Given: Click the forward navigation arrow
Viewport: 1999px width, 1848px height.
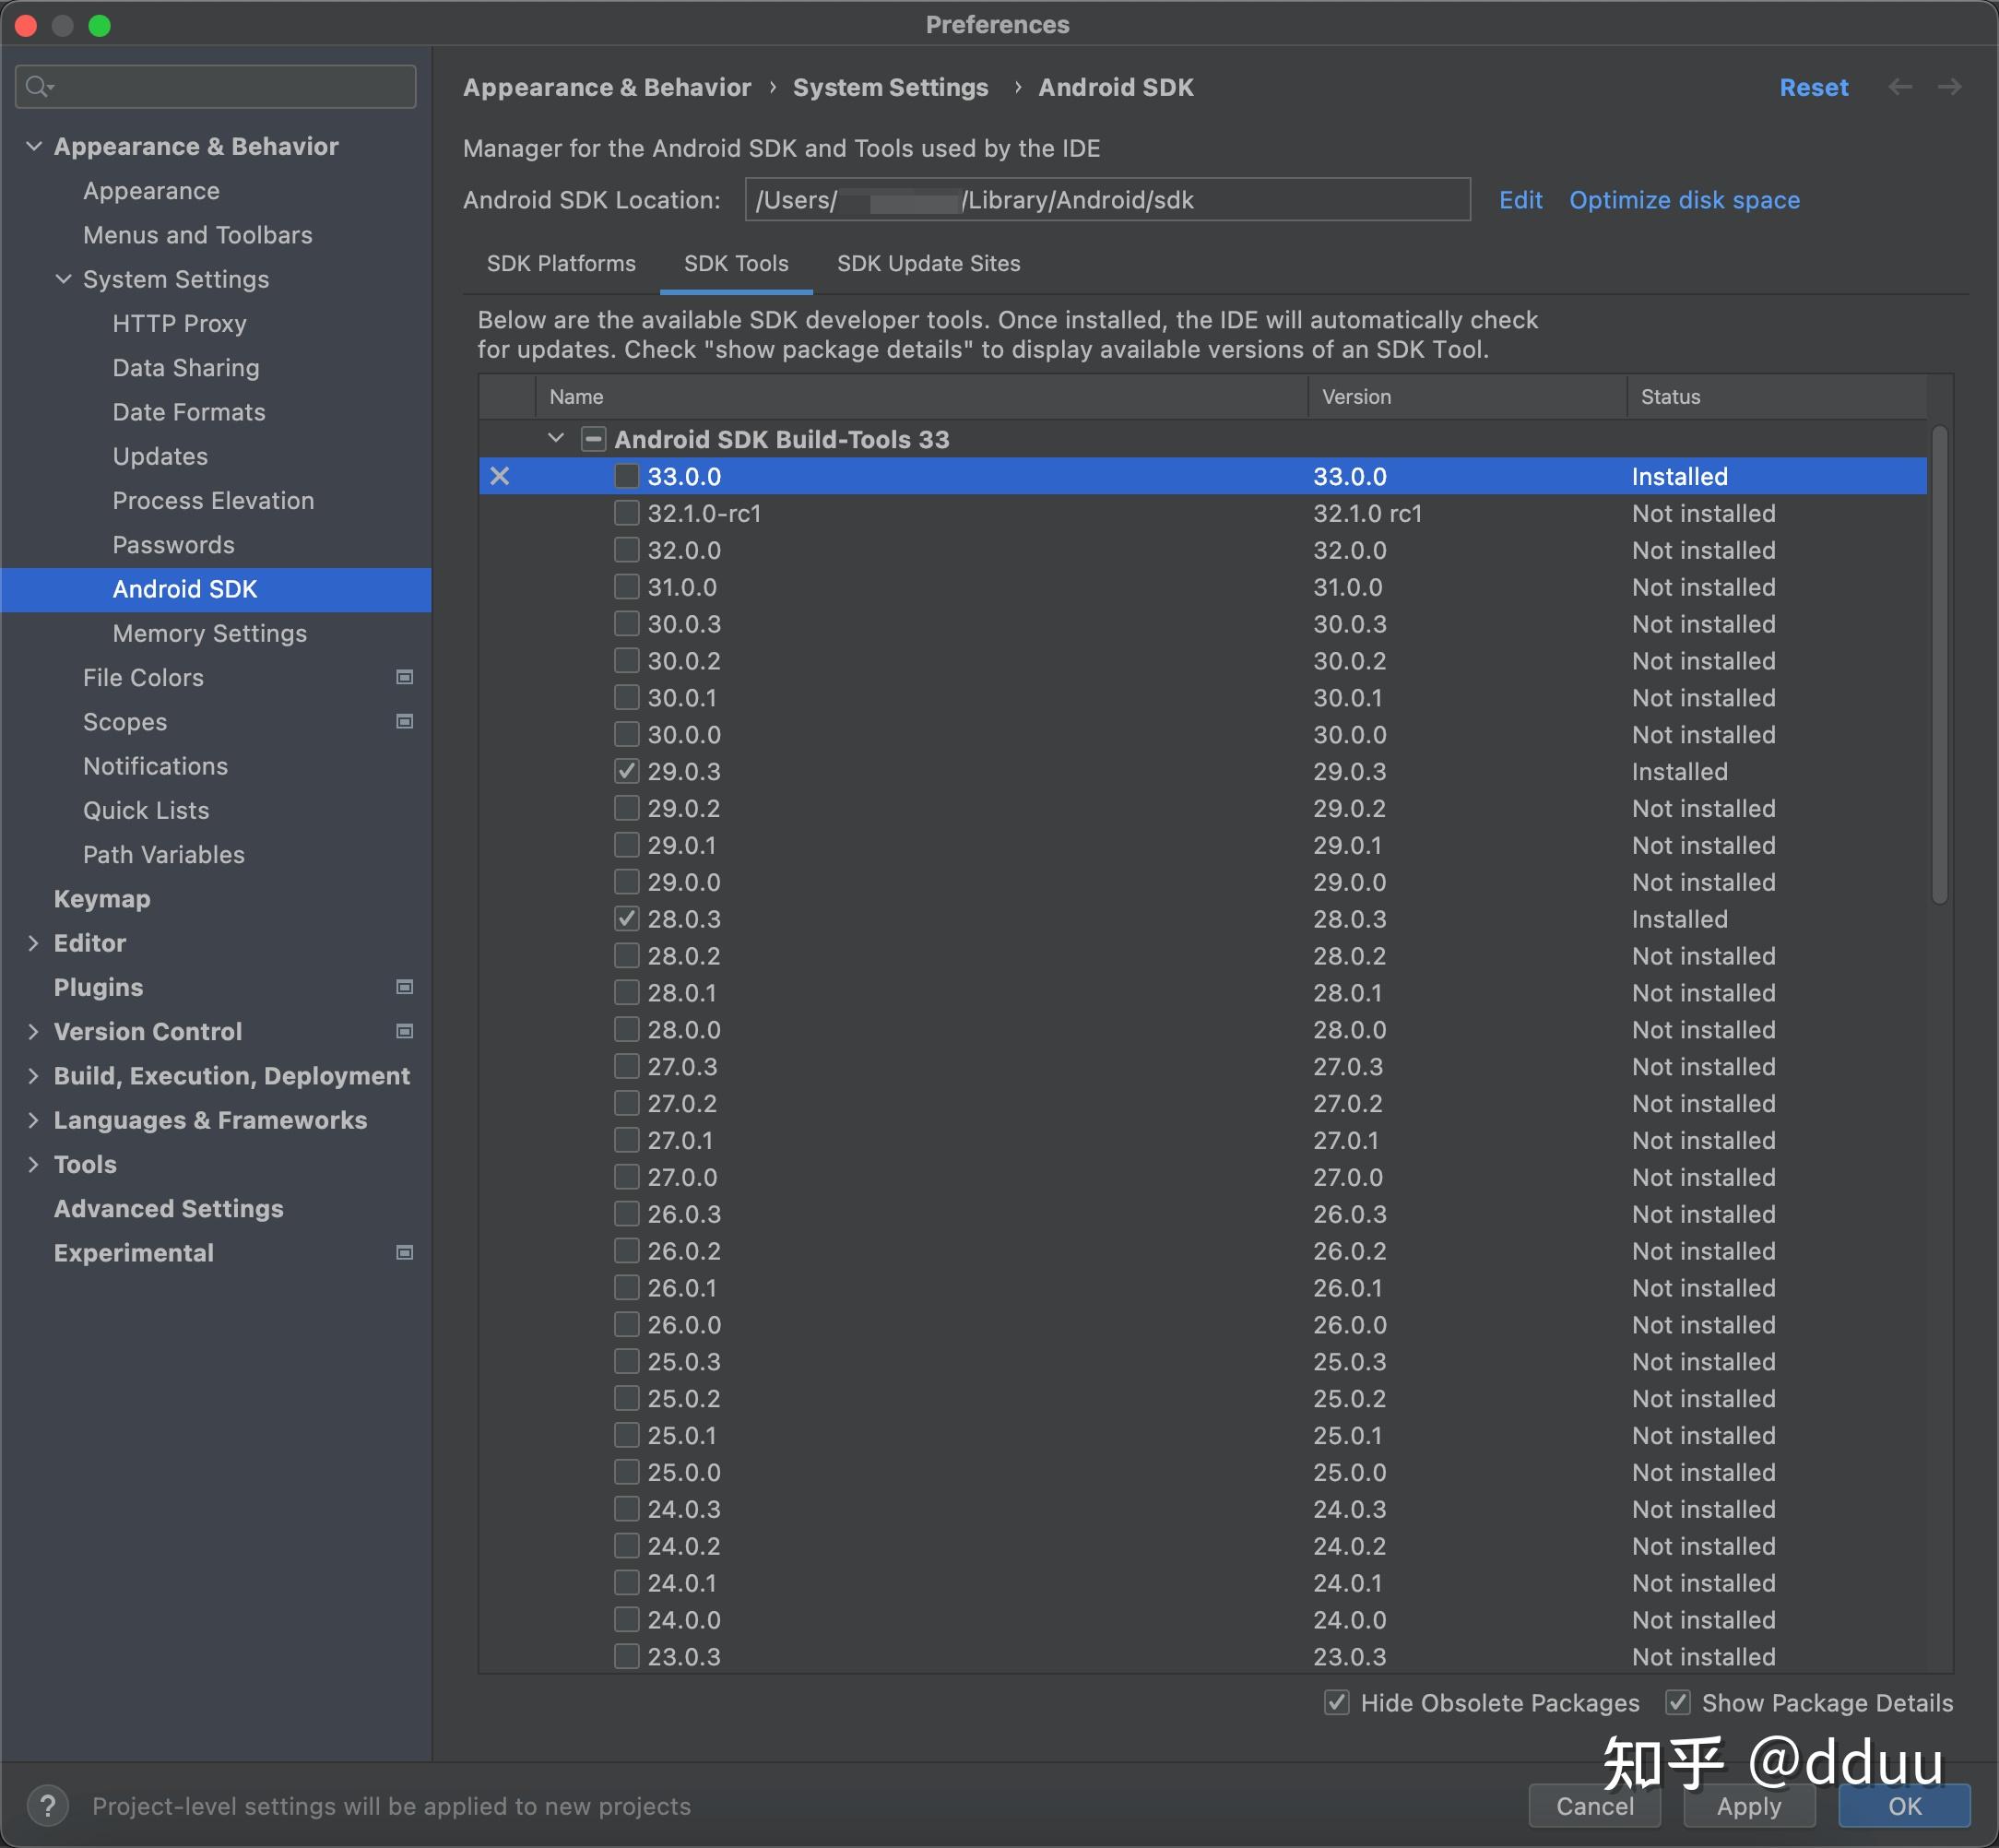Looking at the screenshot, I should pos(1949,87).
